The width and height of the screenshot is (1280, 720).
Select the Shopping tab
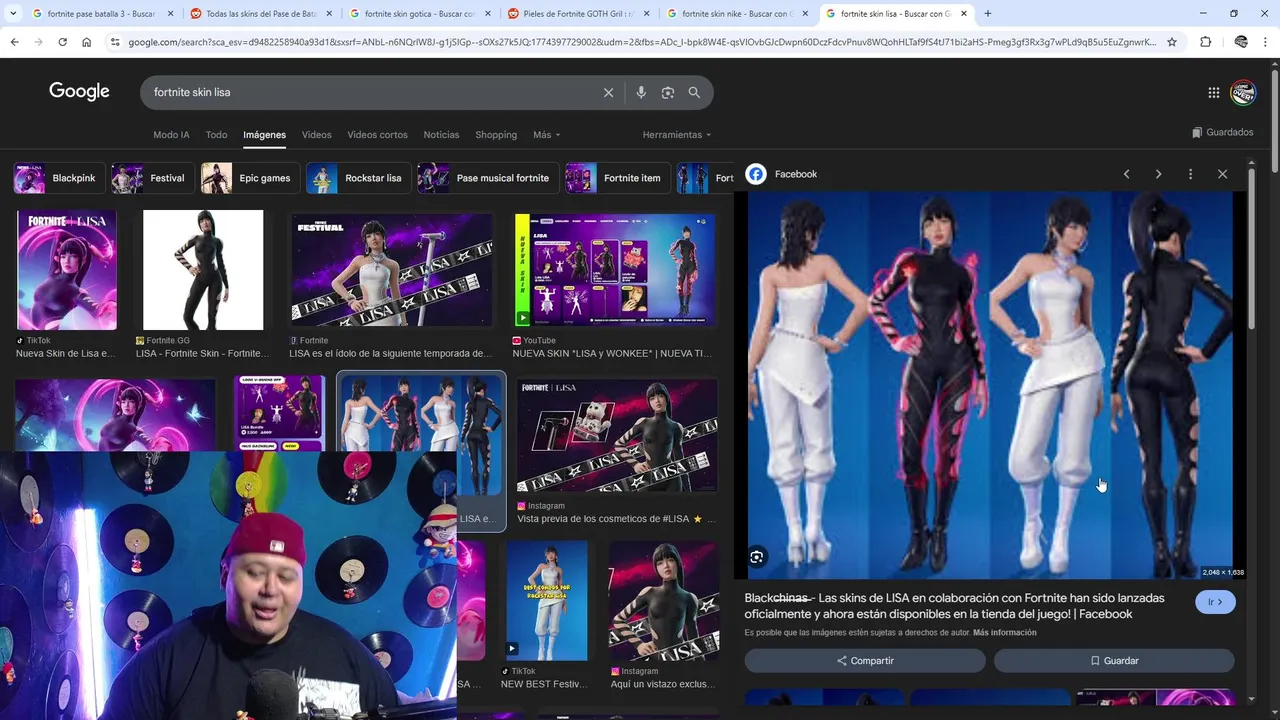point(496,135)
